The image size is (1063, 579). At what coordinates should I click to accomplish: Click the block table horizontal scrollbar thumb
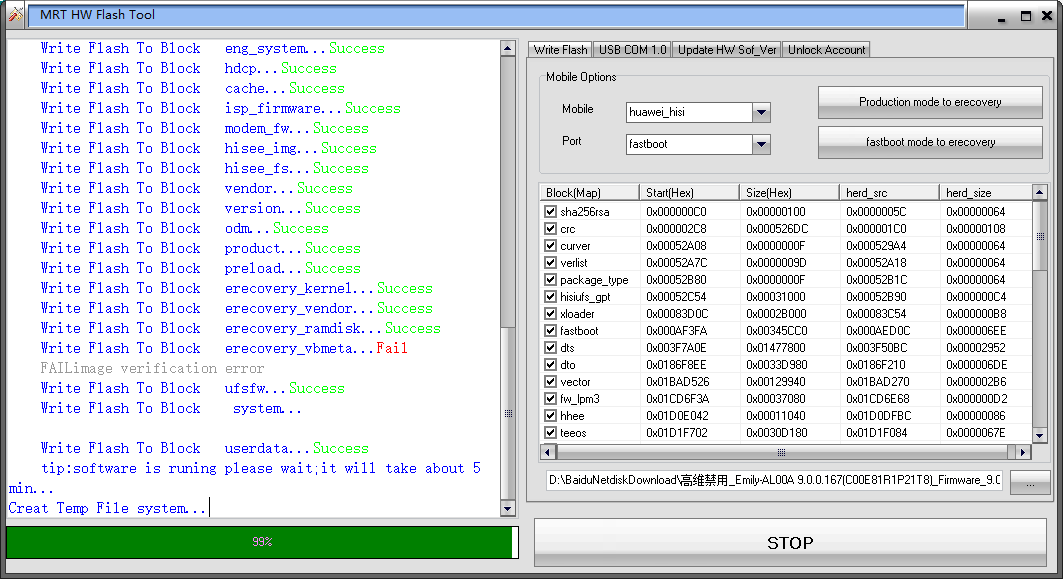(781, 452)
